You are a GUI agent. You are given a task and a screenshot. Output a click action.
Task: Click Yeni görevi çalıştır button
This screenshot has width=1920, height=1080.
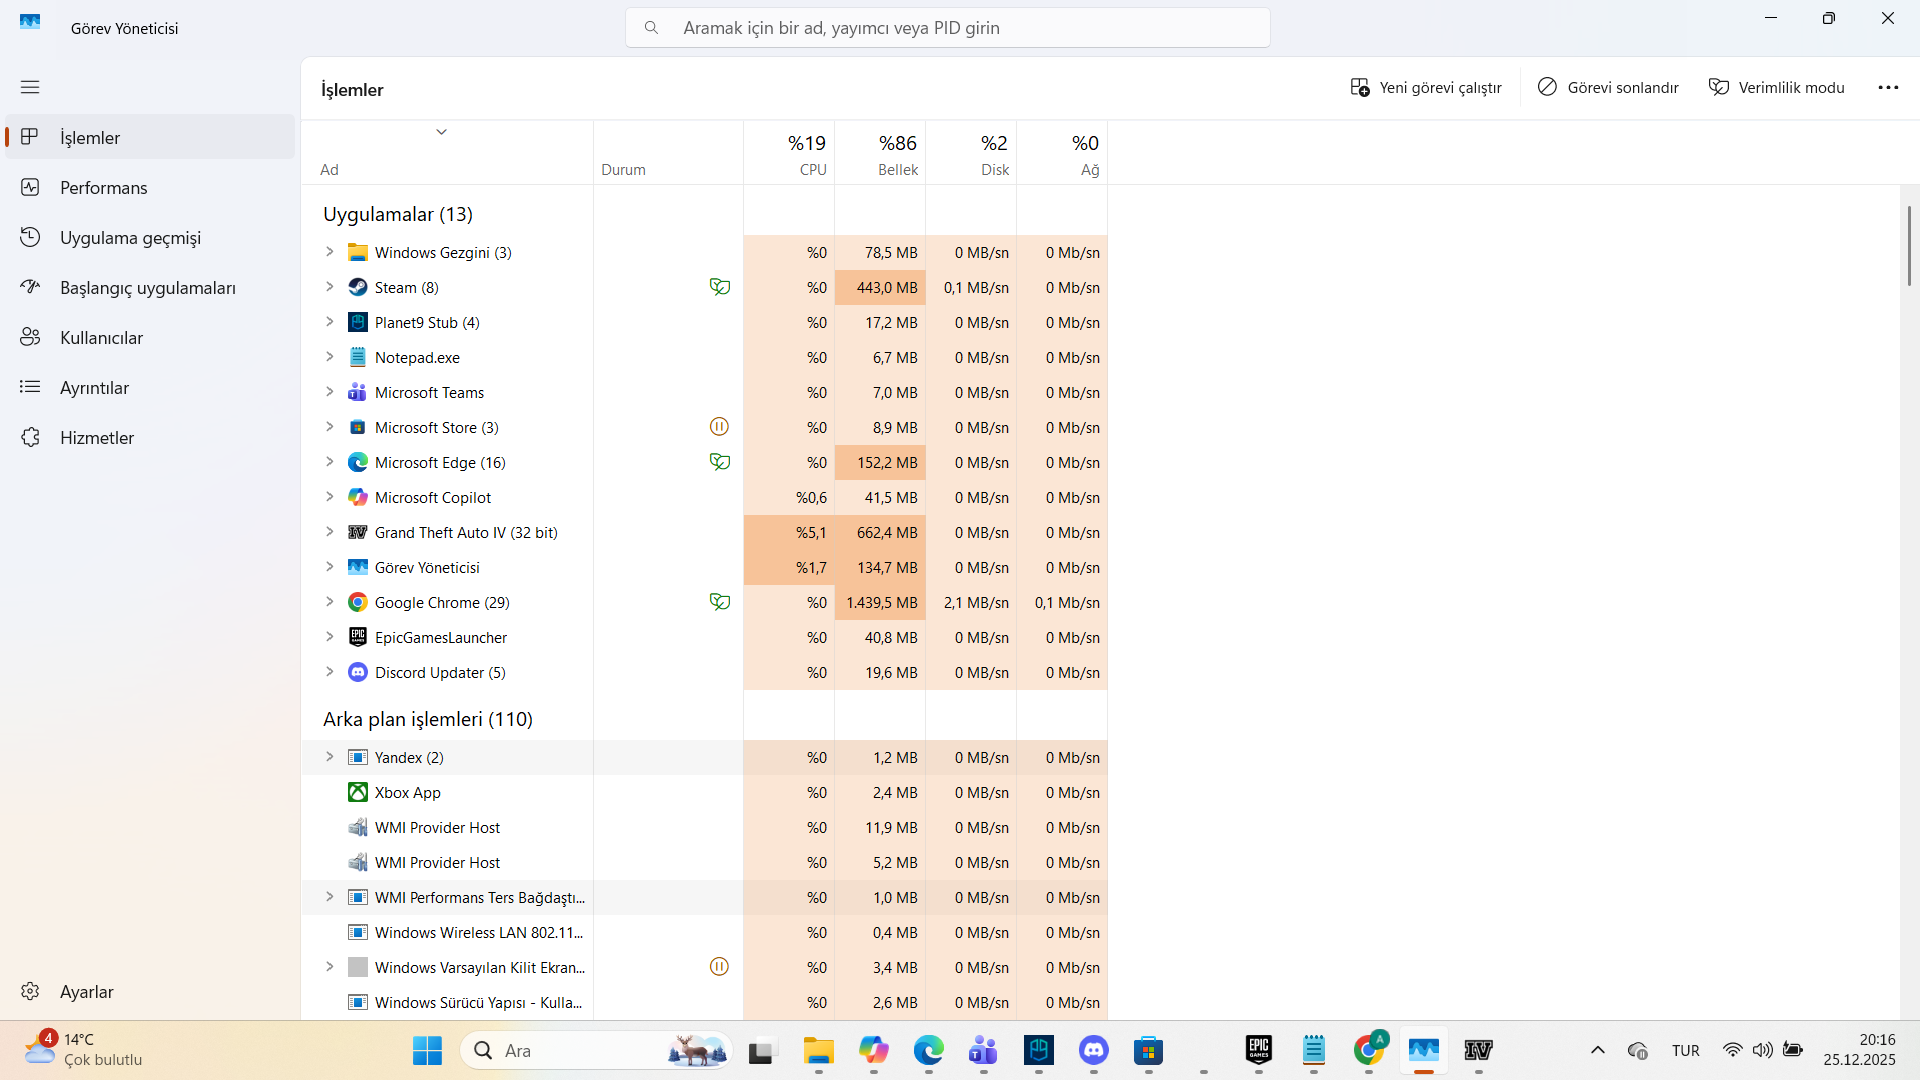pyautogui.click(x=1426, y=88)
